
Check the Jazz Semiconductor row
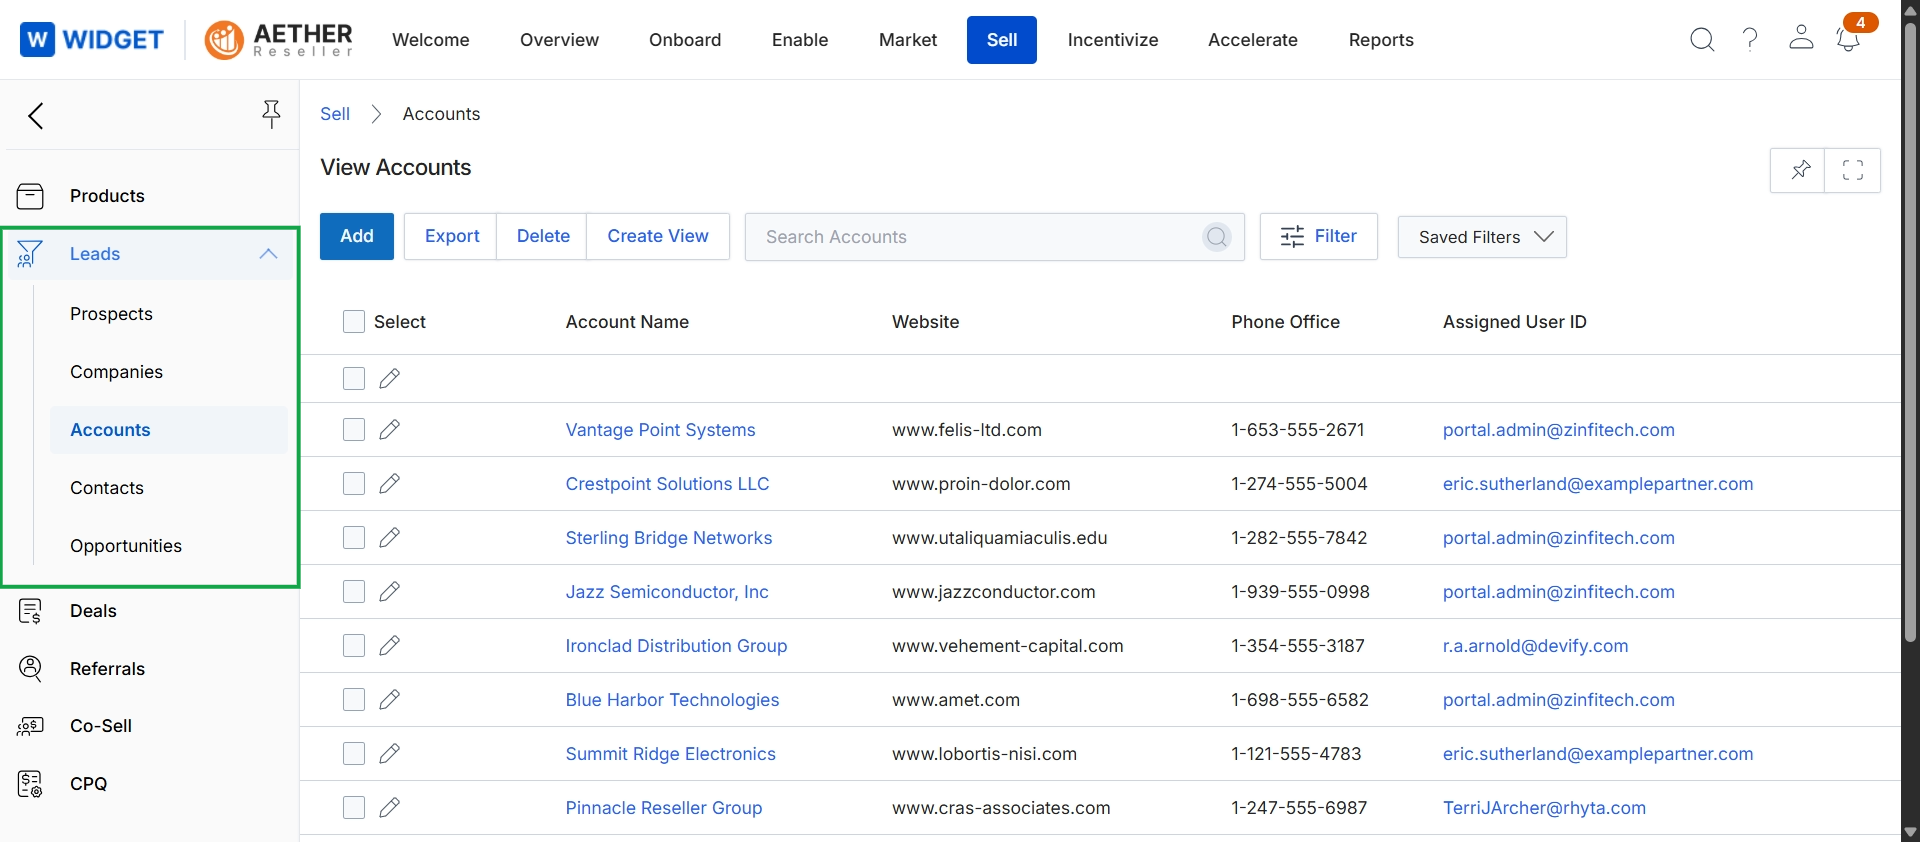tap(354, 592)
